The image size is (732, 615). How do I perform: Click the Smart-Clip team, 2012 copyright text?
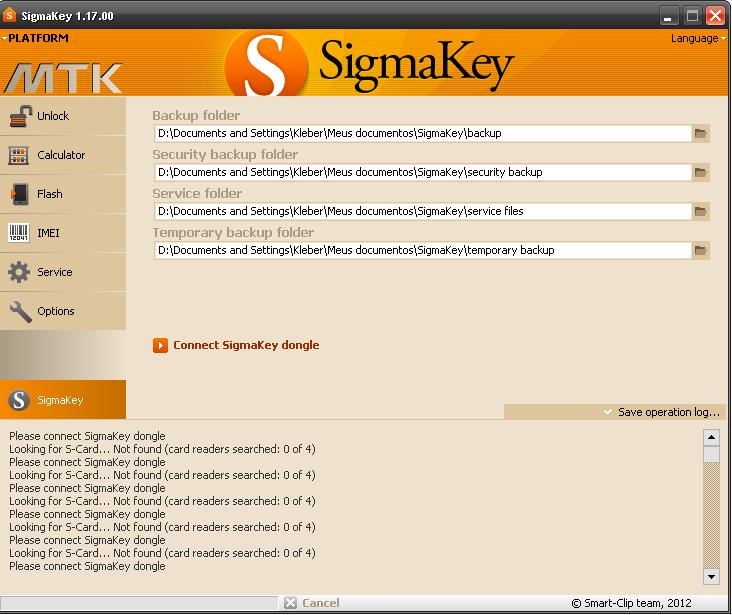[x=631, y=603]
